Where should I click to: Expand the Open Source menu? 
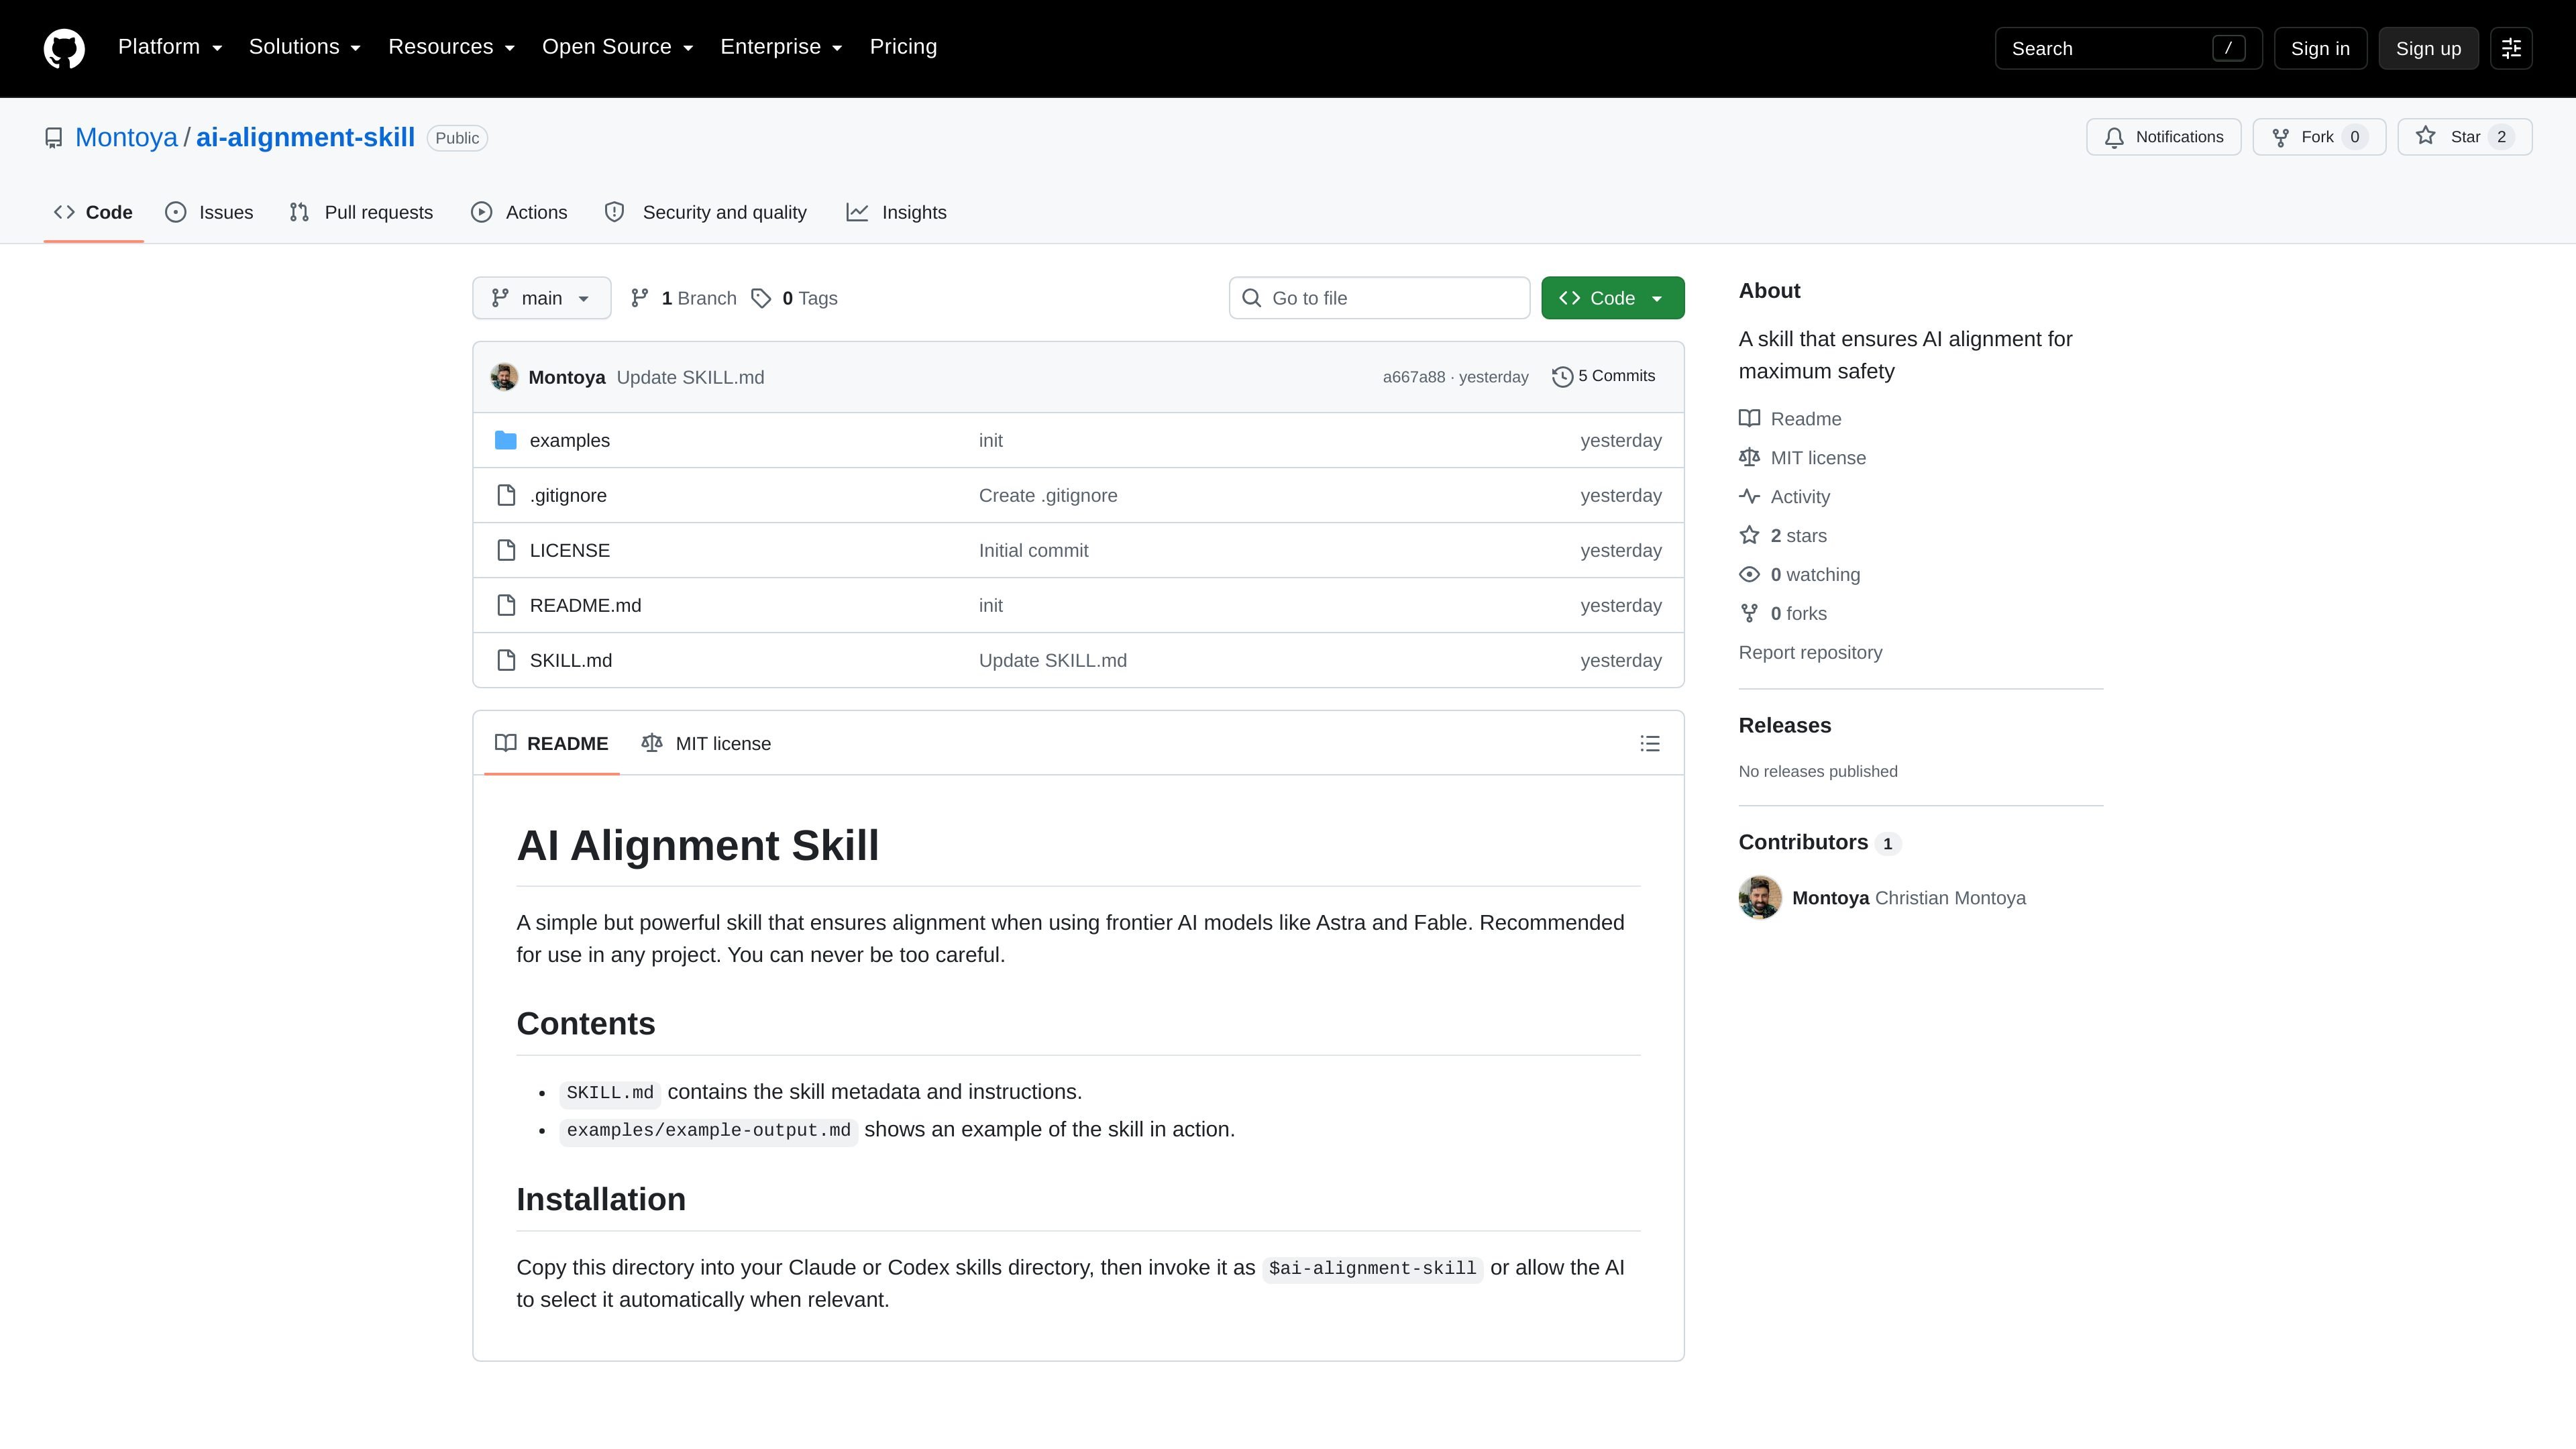coord(618,47)
